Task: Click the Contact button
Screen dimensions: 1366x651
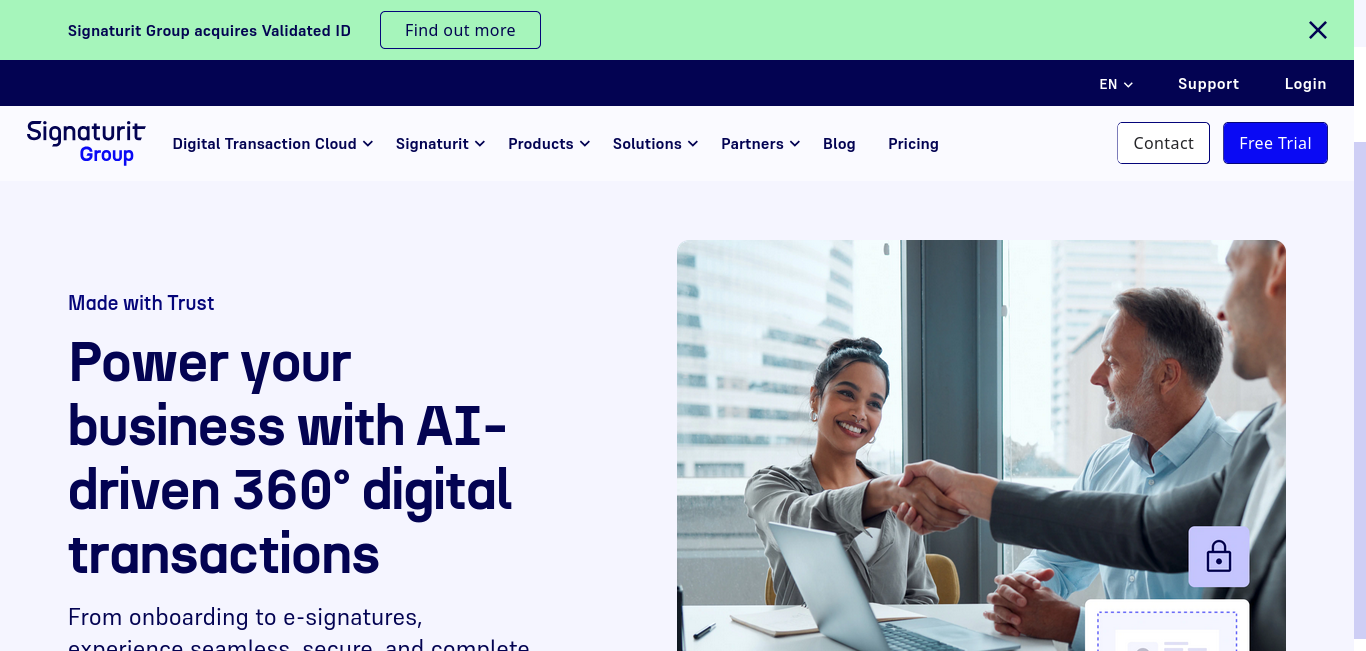Action: 1163,143
